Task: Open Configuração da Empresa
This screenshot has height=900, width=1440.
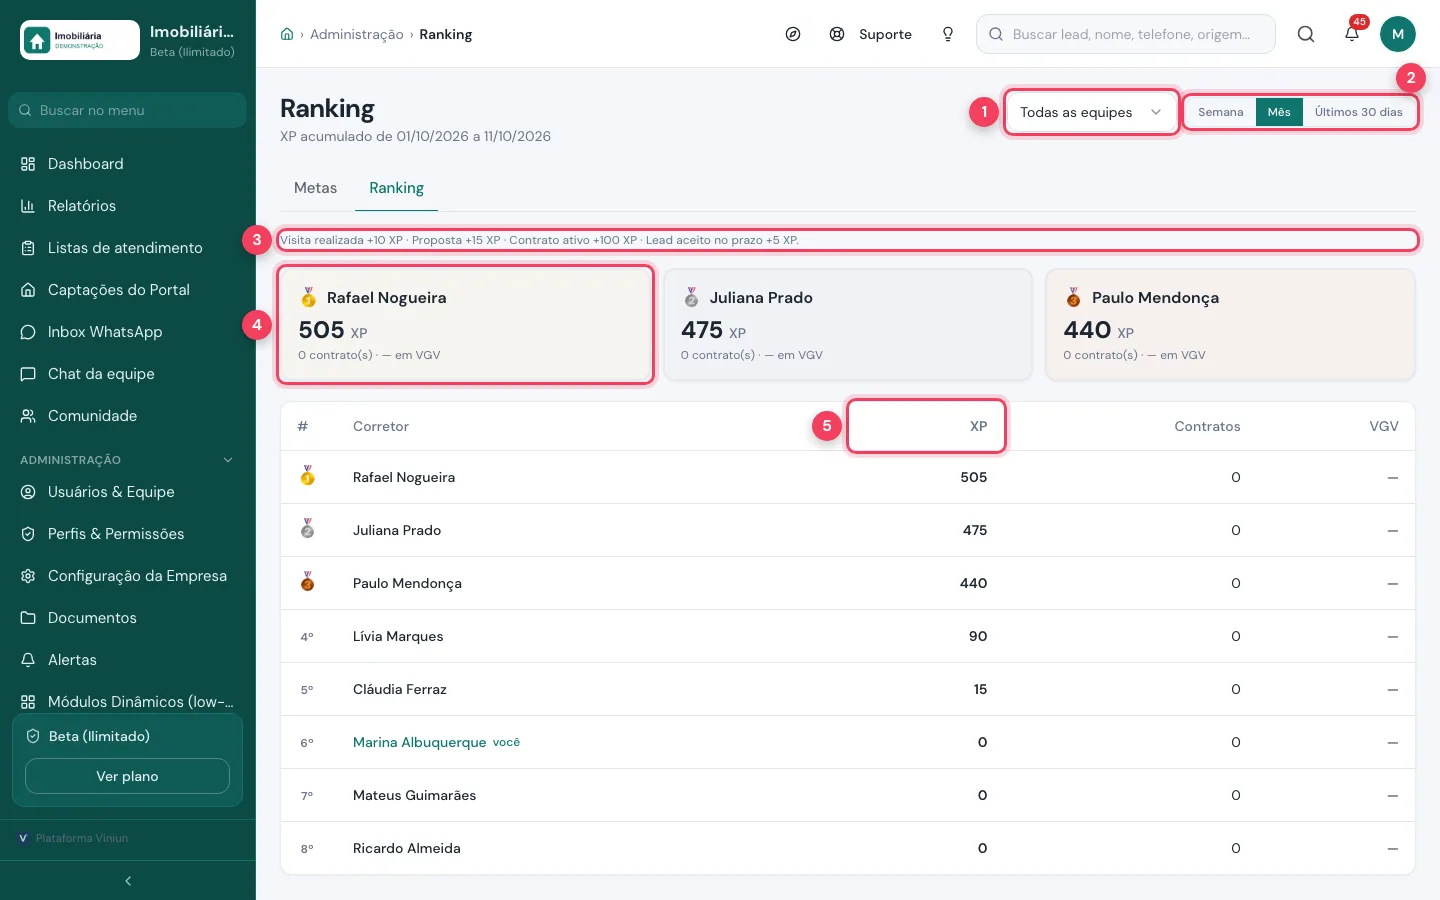Action: pos(128,576)
